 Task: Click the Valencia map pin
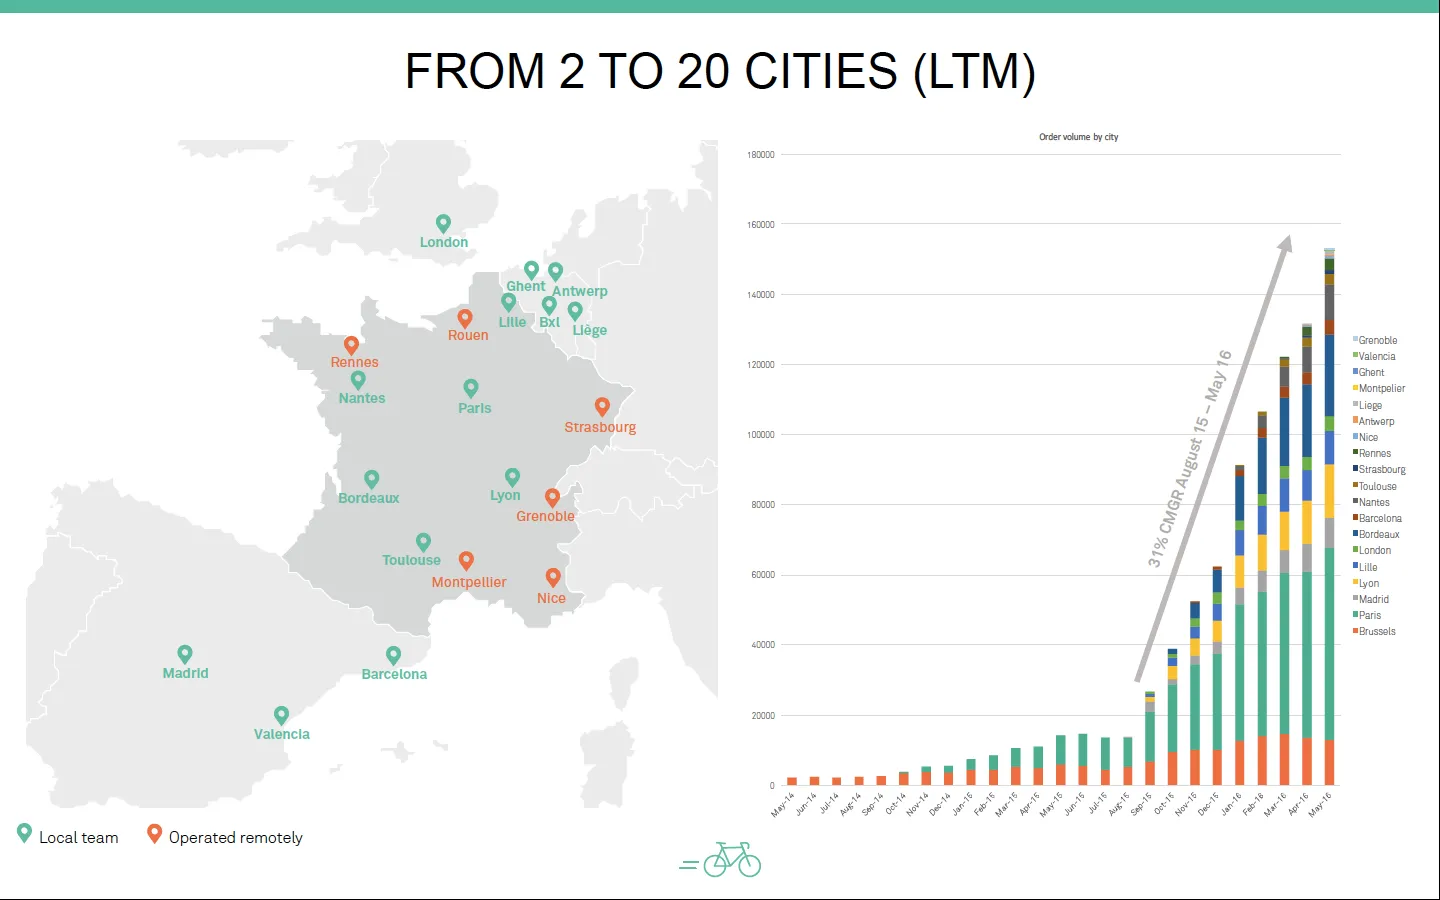[x=281, y=715]
